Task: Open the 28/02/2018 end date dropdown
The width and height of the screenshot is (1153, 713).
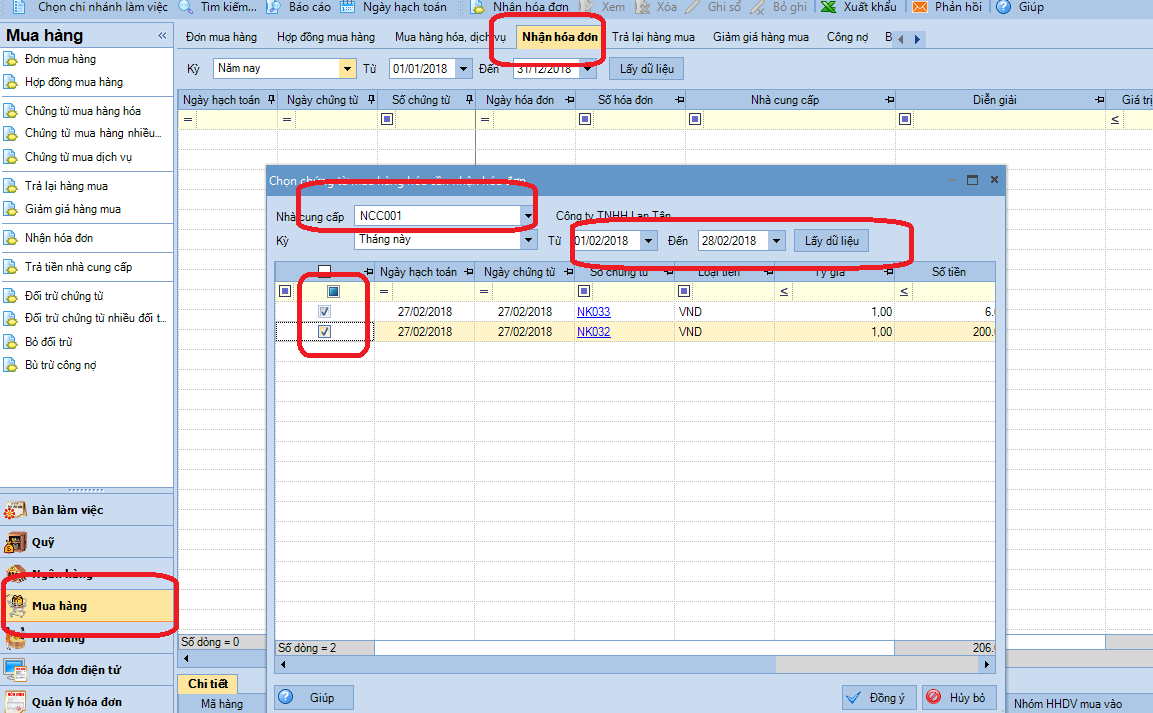Action: pos(777,240)
